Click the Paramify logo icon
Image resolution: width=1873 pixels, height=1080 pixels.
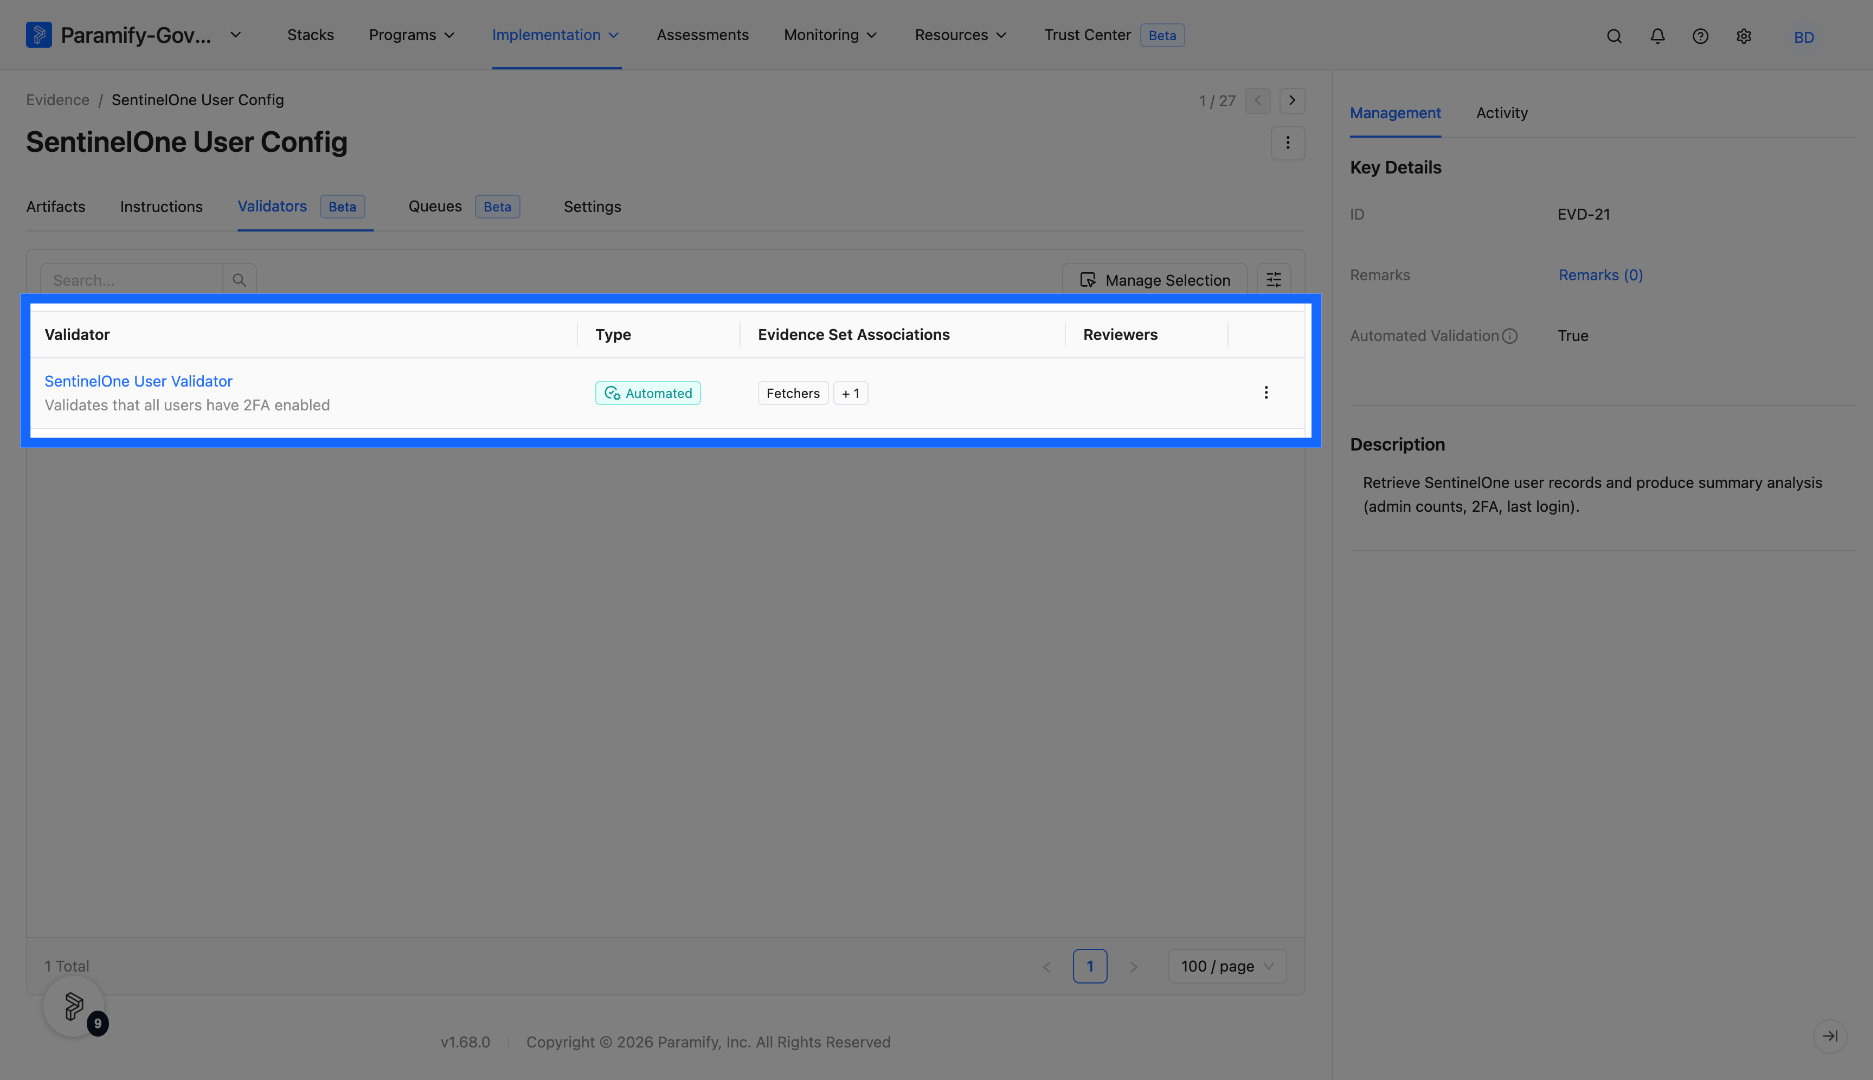[x=38, y=35]
